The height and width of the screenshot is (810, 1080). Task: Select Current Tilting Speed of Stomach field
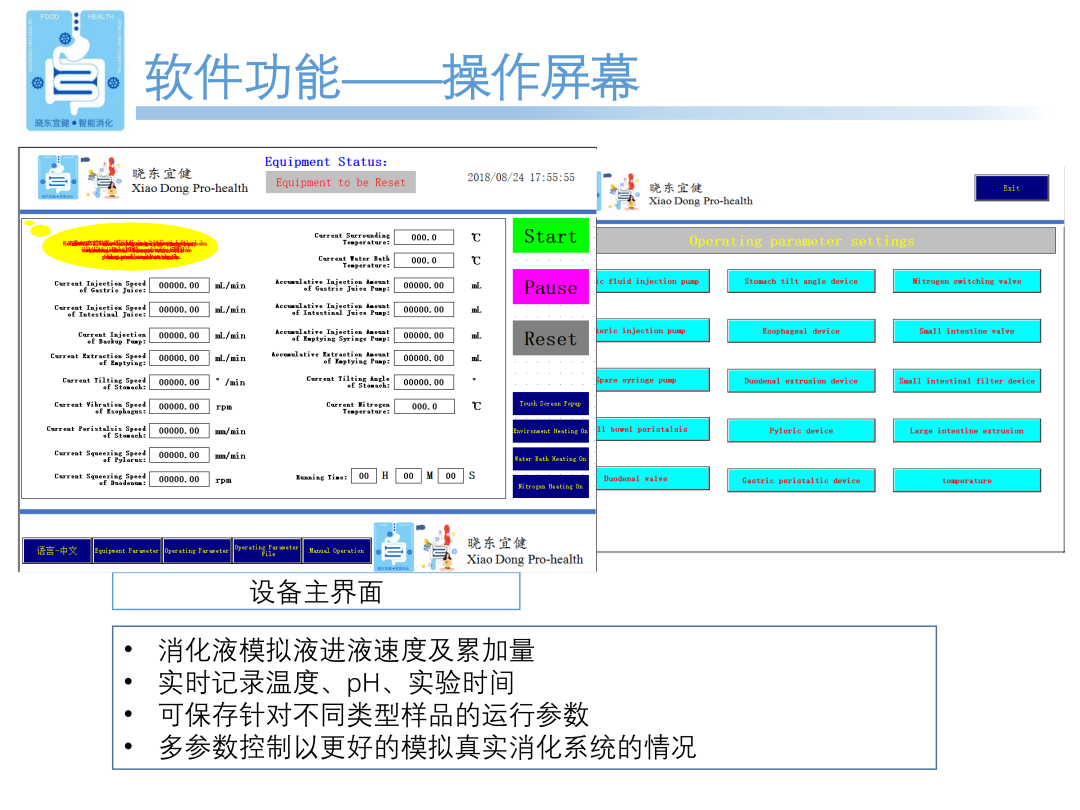(179, 382)
